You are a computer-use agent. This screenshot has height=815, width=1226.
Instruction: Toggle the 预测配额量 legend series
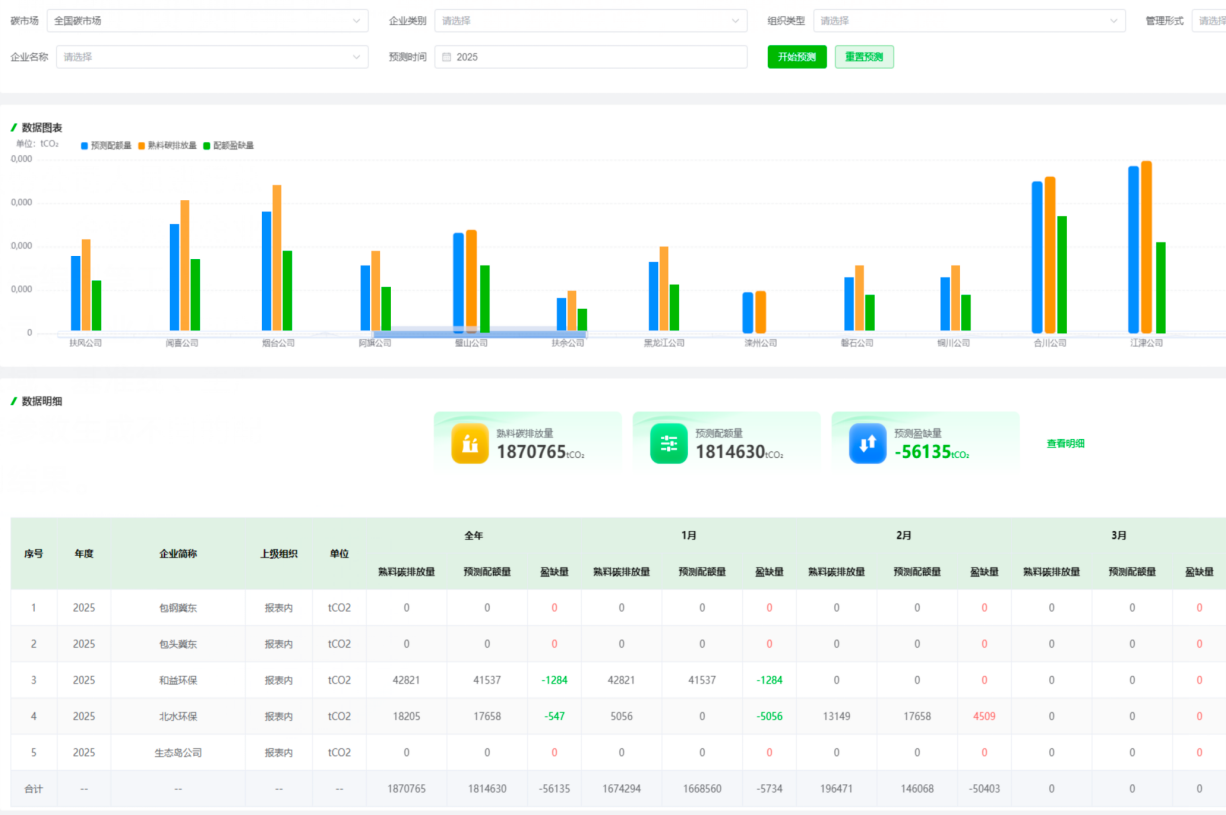pos(106,146)
